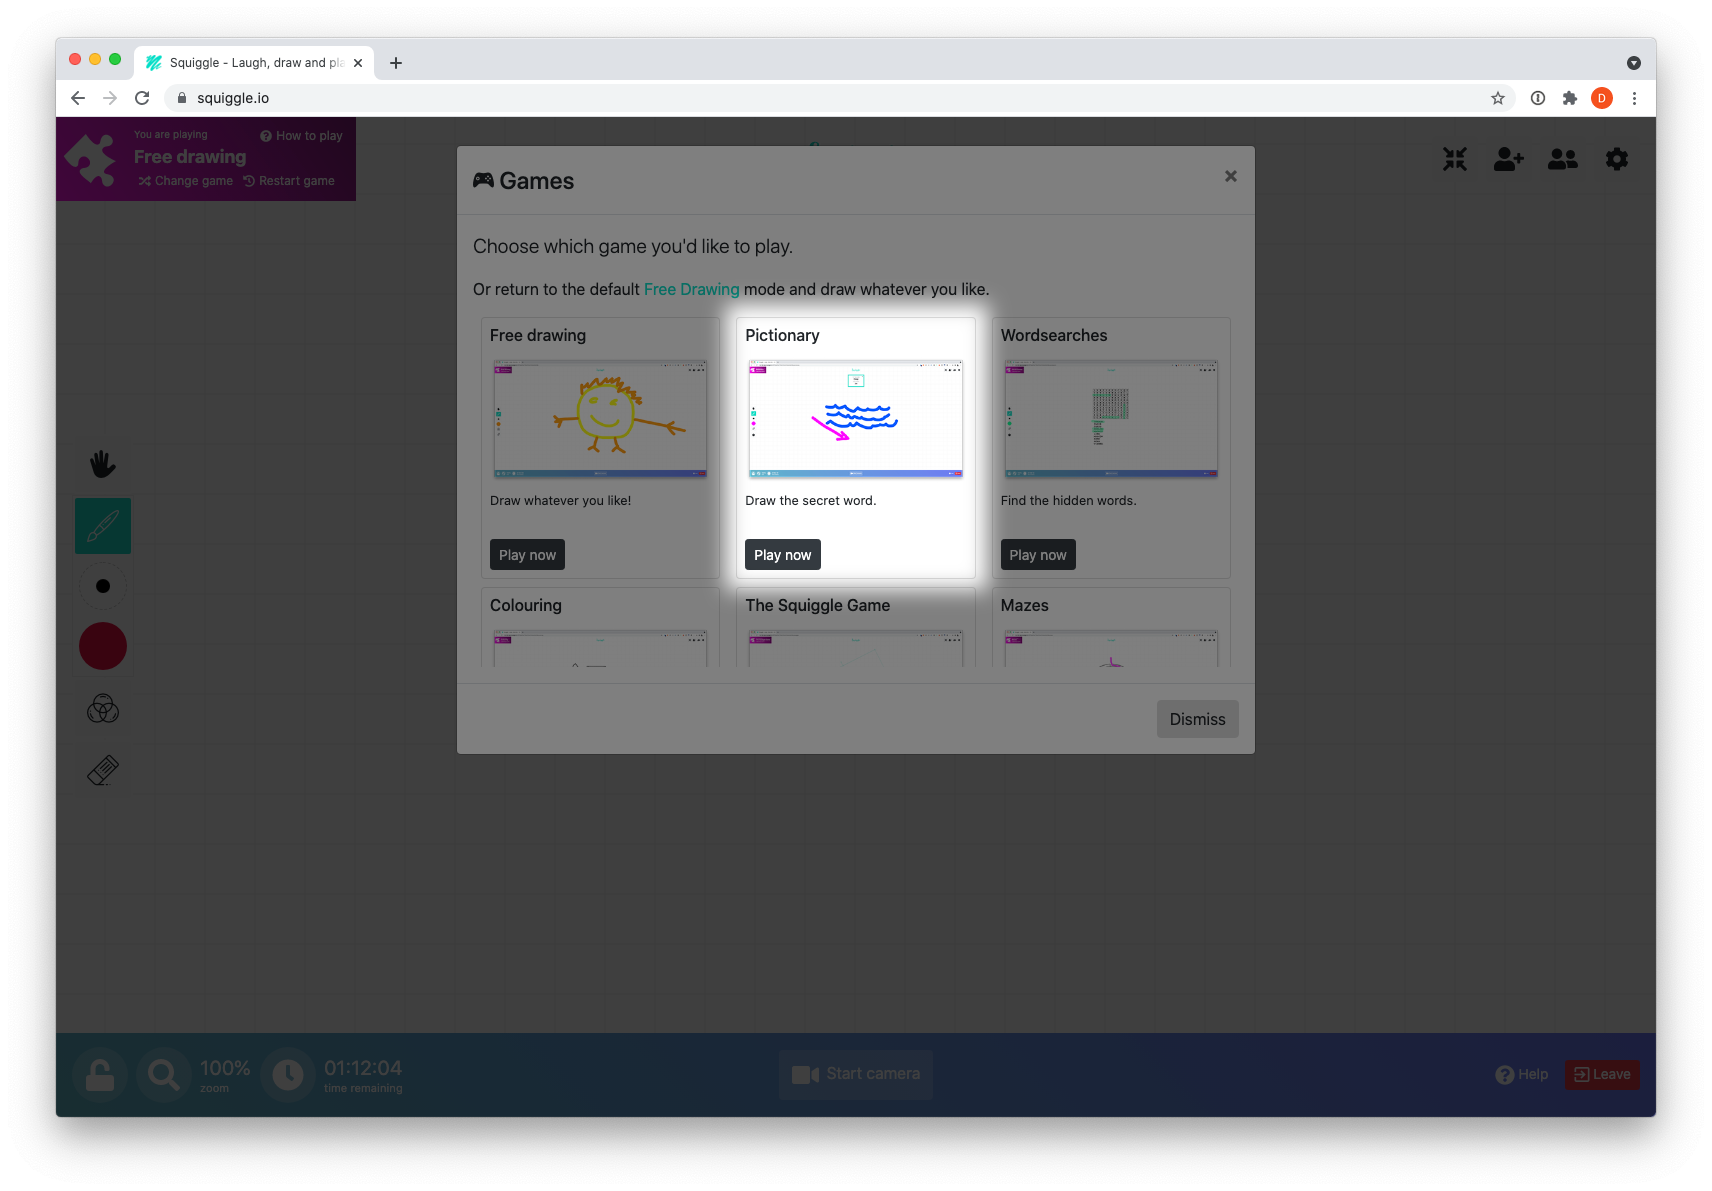
Task: Click the Free Drawing teal link
Action: (691, 289)
